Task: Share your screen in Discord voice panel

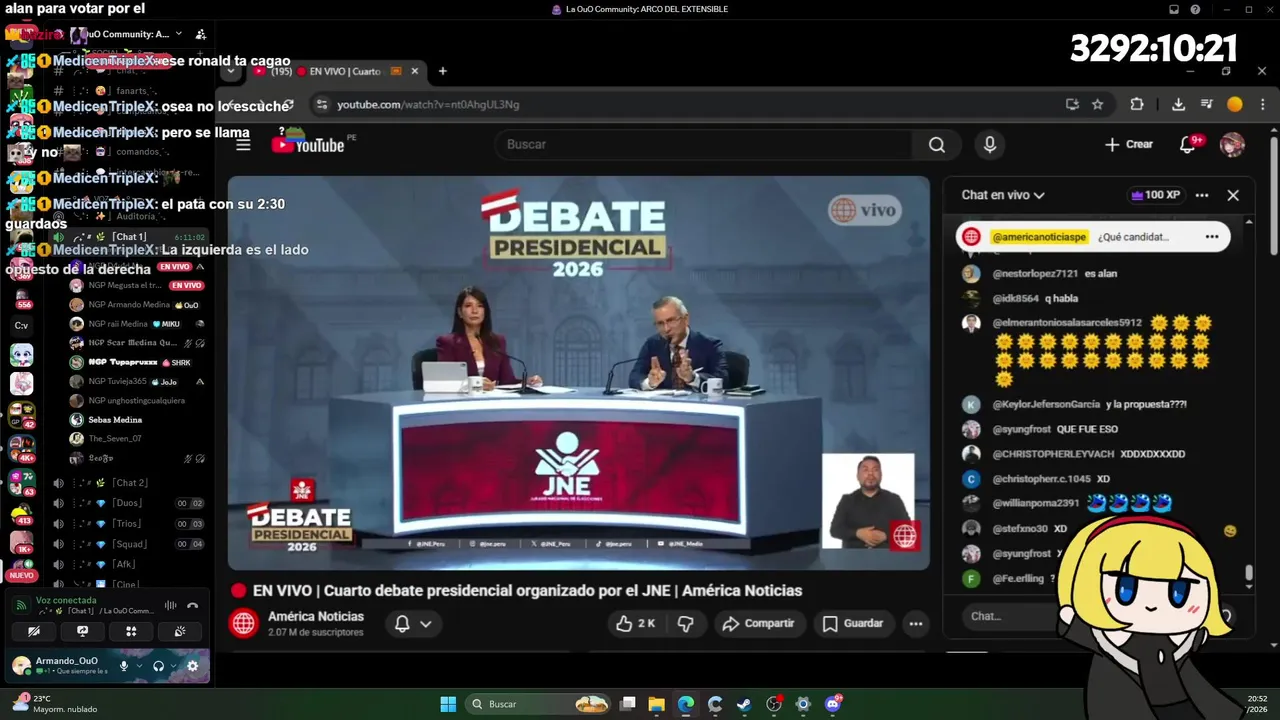Action: 83,631
